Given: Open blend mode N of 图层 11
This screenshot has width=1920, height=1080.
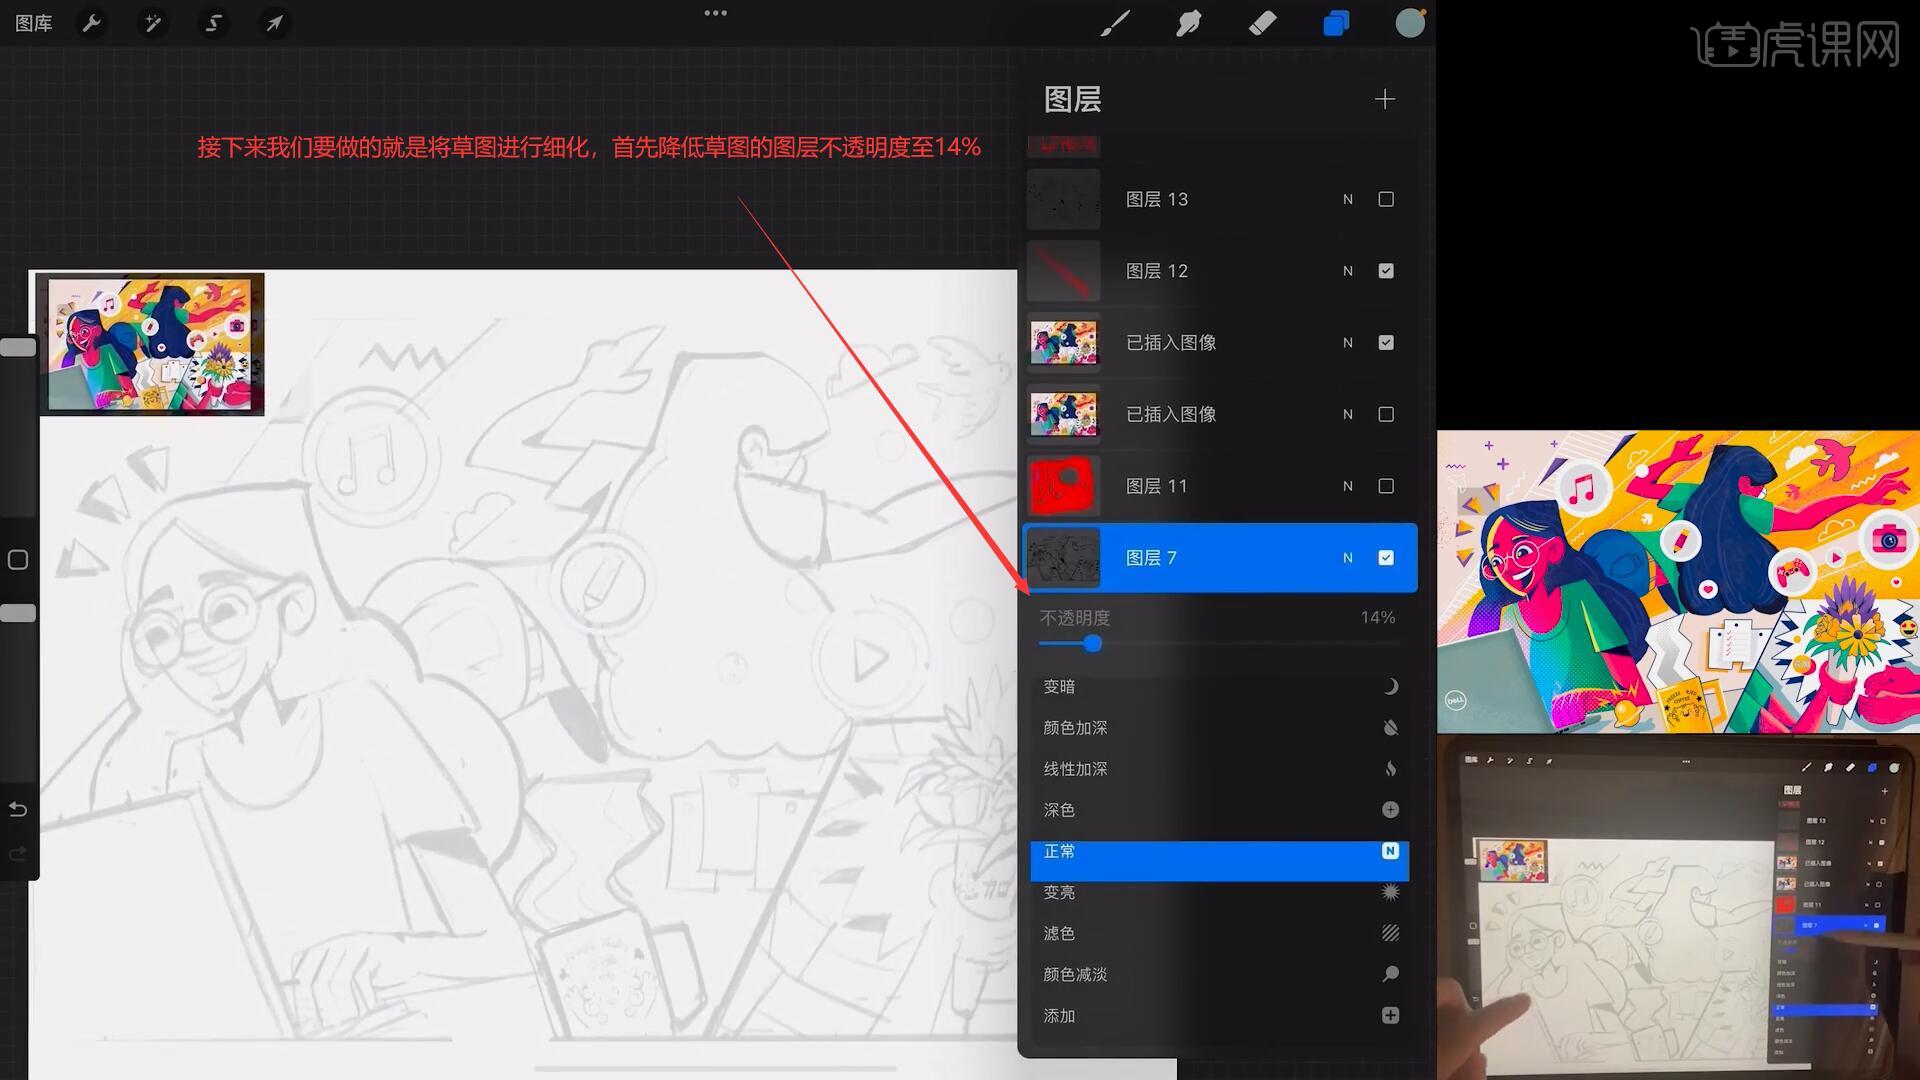Looking at the screenshot, I should 1348,486.
